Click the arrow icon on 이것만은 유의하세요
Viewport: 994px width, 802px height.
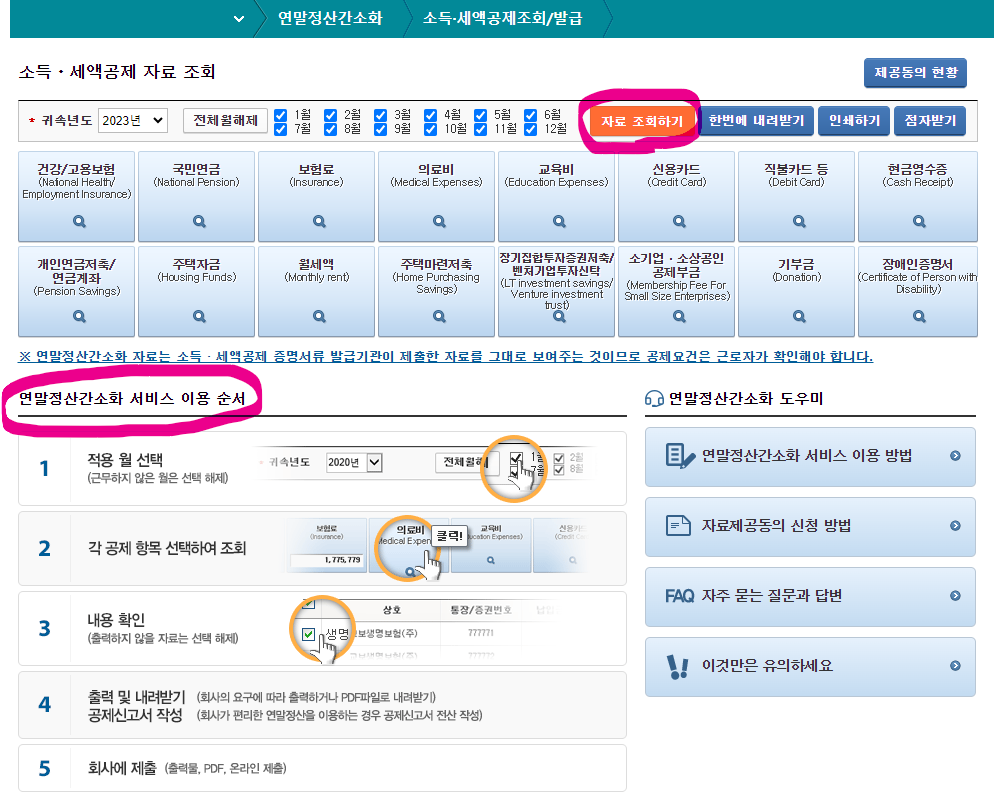pos(955,666)
